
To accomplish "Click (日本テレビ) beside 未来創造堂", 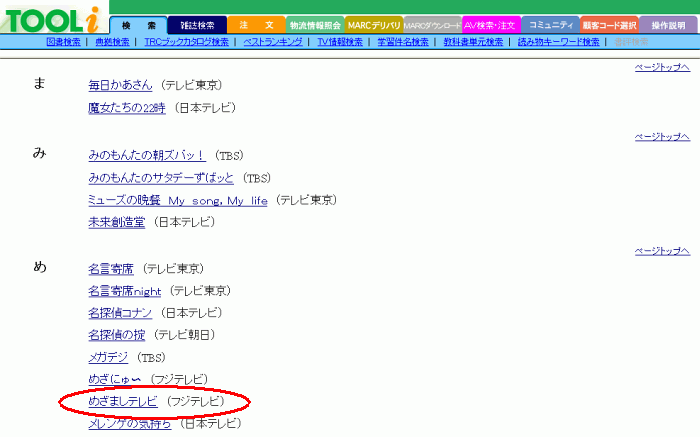I will click(185, 222).
